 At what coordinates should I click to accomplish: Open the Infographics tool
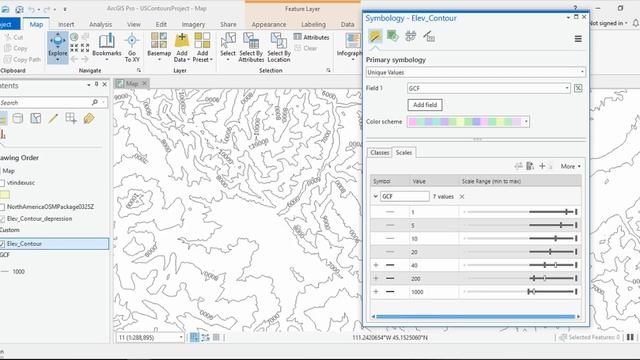click(350, 47)
